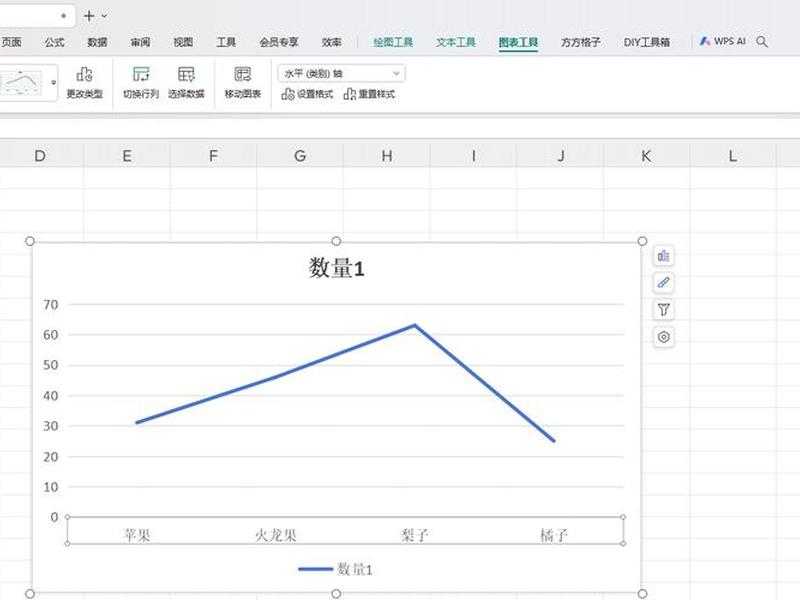Click the bottom-center handle of the chart
Image resolution: width=800 pixels, height=600 pixels.
pyautogui.click(x=336, y=594)
